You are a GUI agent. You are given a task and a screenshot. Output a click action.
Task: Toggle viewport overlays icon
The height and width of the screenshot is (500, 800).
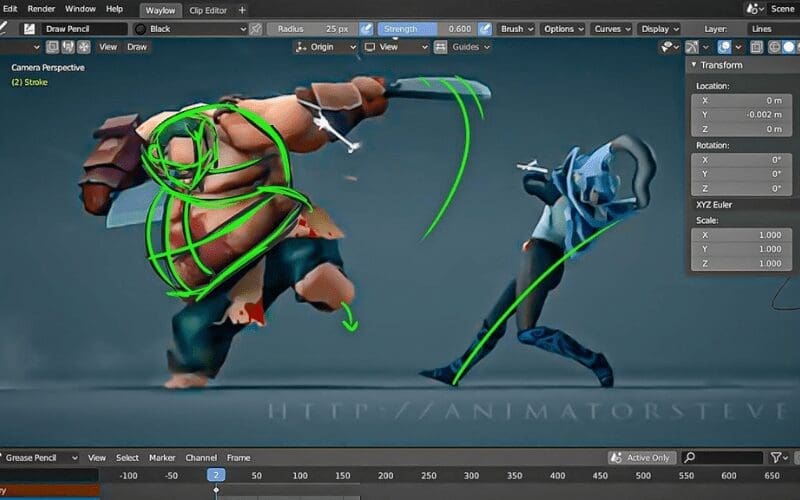tap(724, 47)
